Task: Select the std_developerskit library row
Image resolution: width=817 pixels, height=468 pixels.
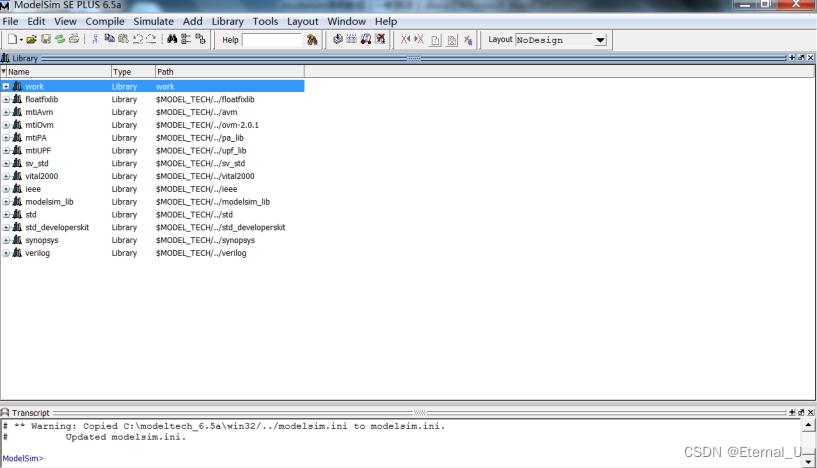Action: tap(153, 227)
